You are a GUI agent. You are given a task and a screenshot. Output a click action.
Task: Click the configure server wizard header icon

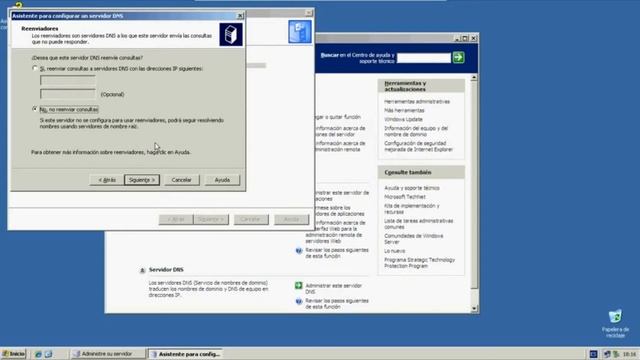pos(300,32)
